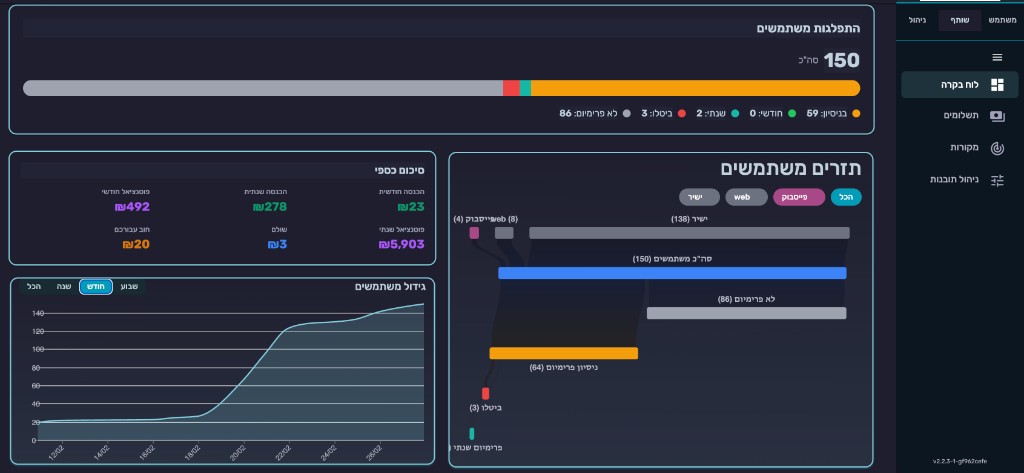Switch to the שותף tab
1024x473 pixels.
pos(960,20)
